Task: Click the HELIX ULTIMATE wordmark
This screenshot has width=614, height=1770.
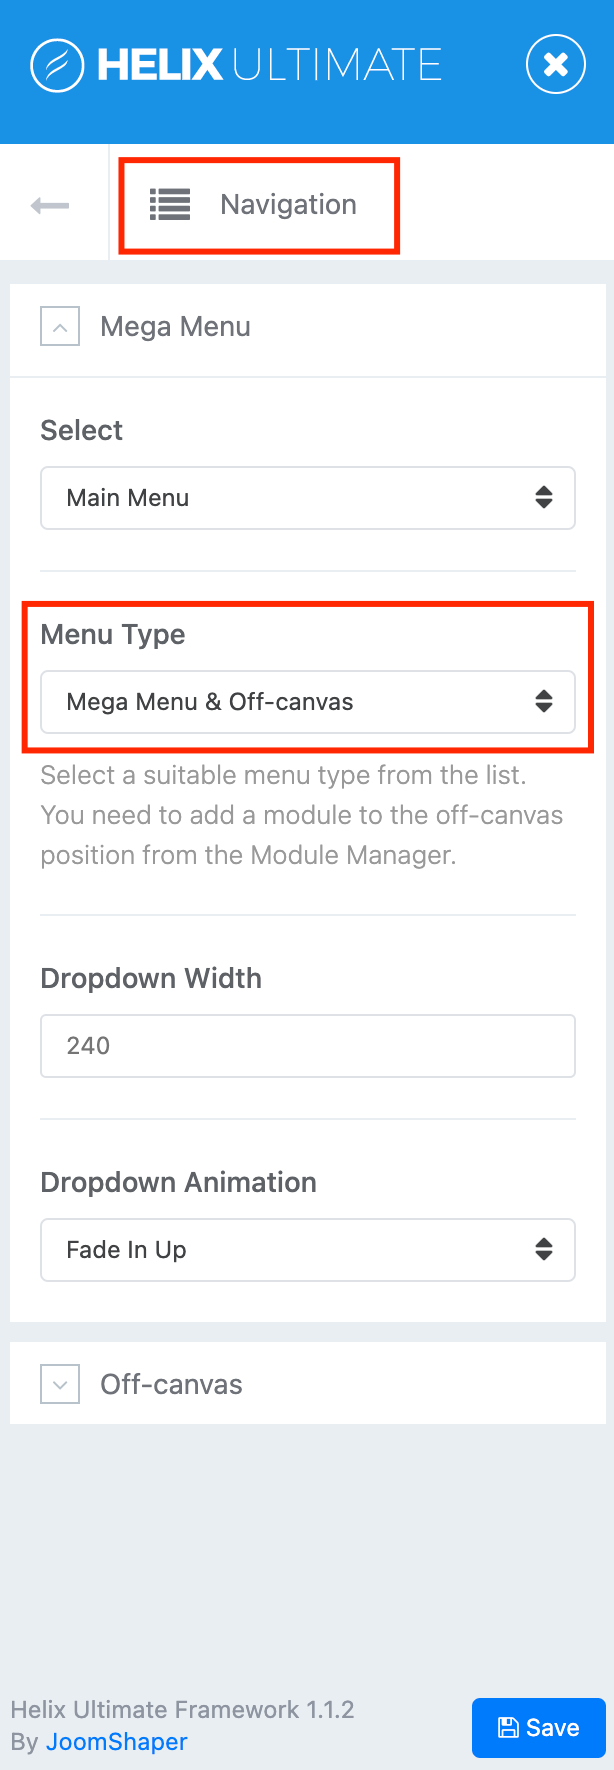Action: pyautogui.click(x=270, y=66)
